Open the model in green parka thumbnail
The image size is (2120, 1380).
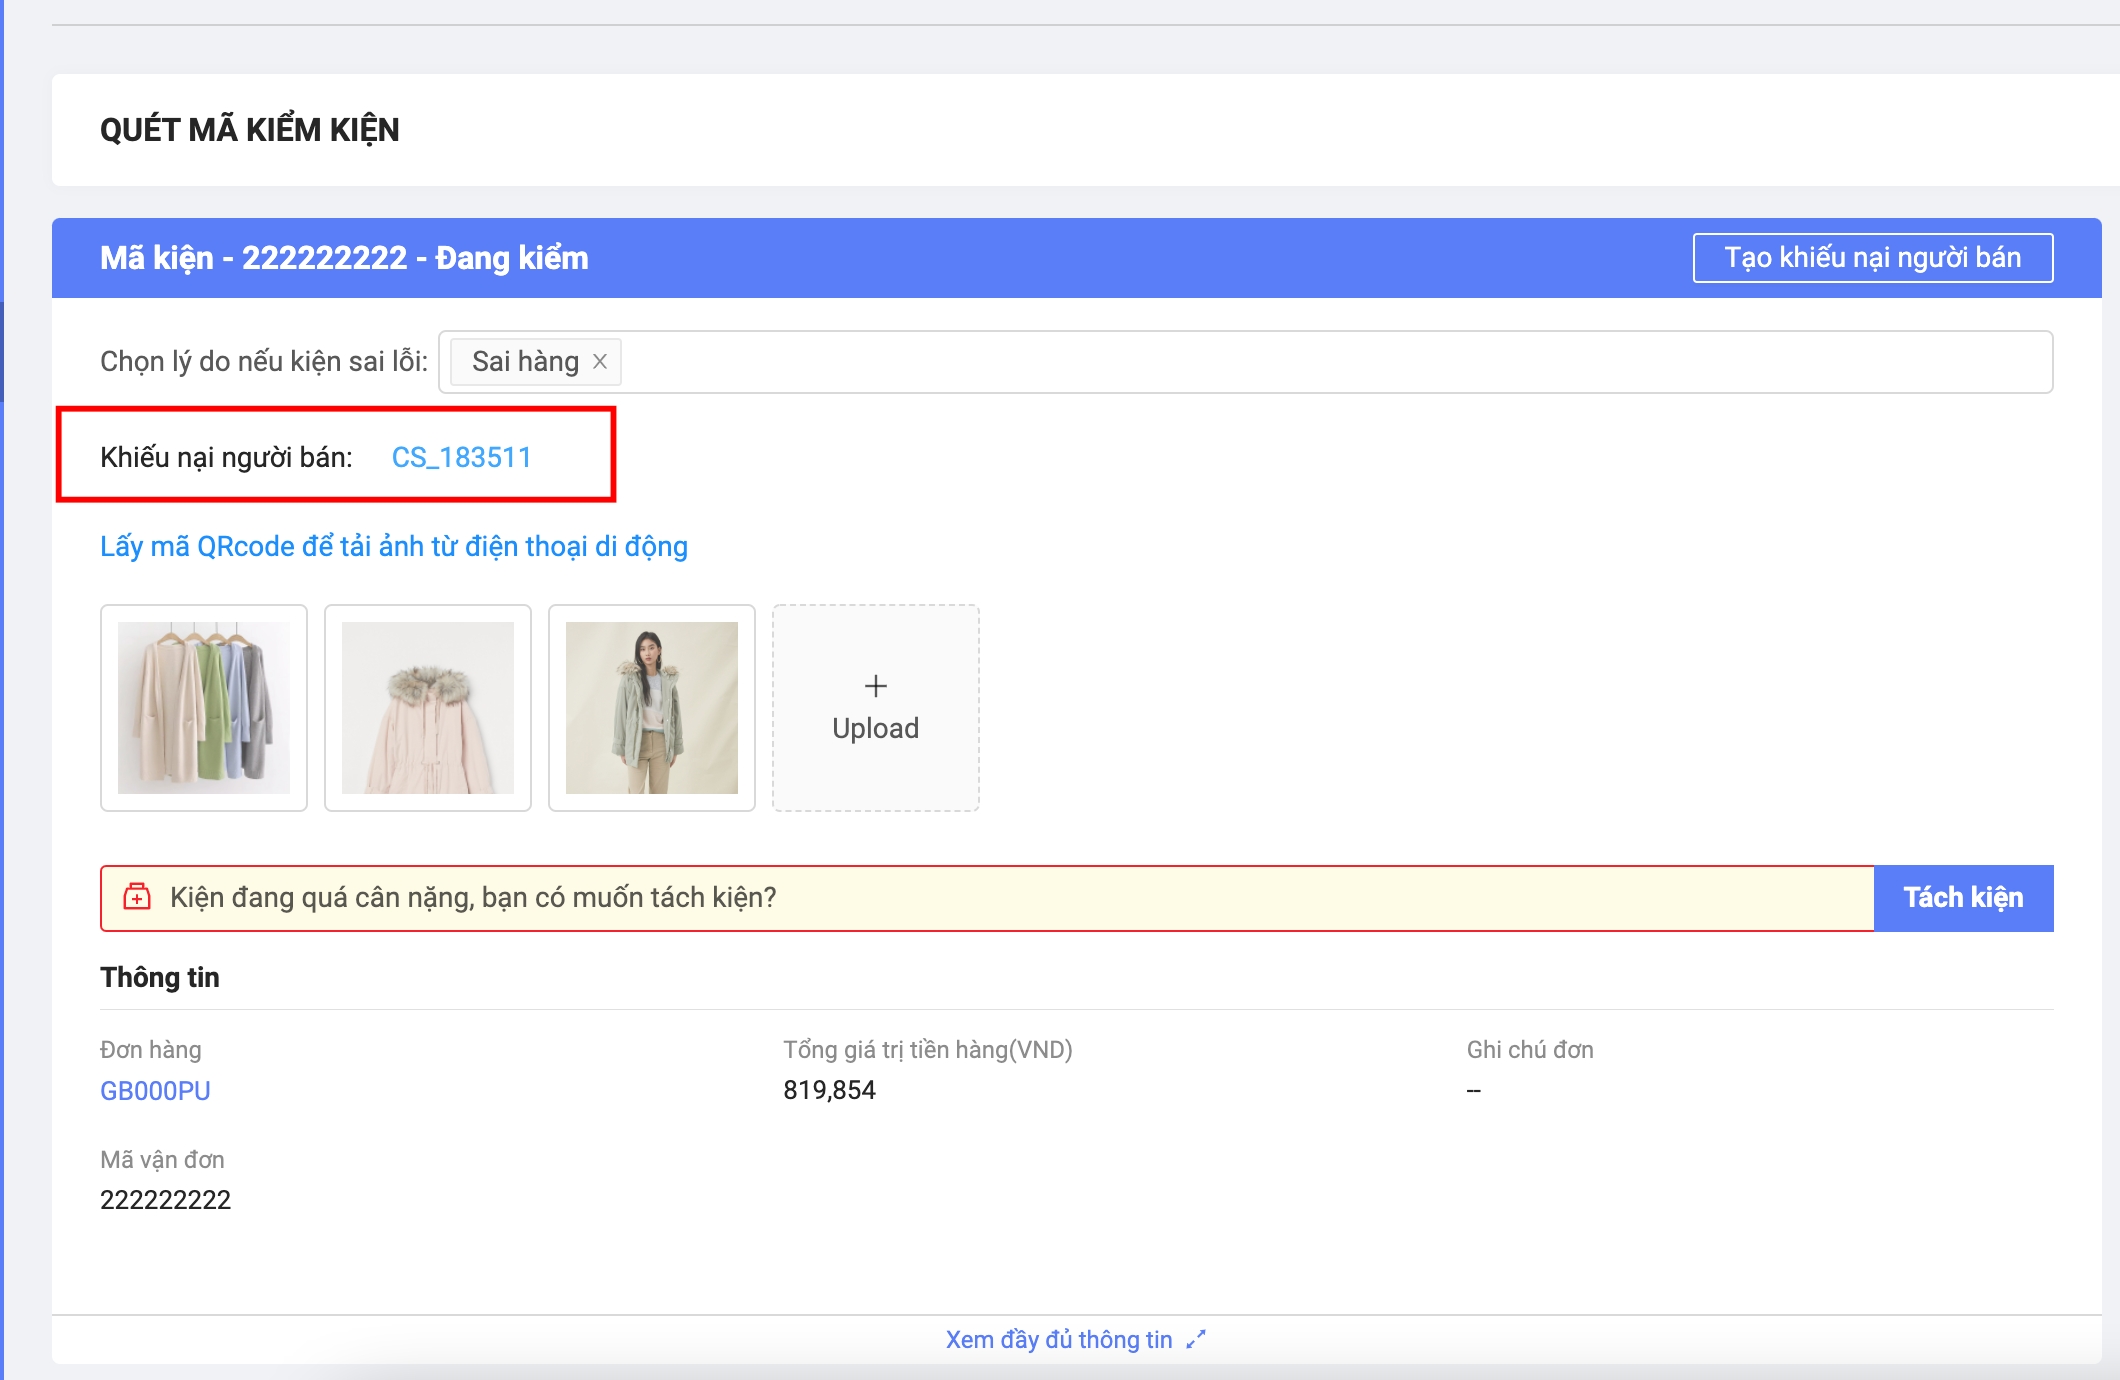652,708
